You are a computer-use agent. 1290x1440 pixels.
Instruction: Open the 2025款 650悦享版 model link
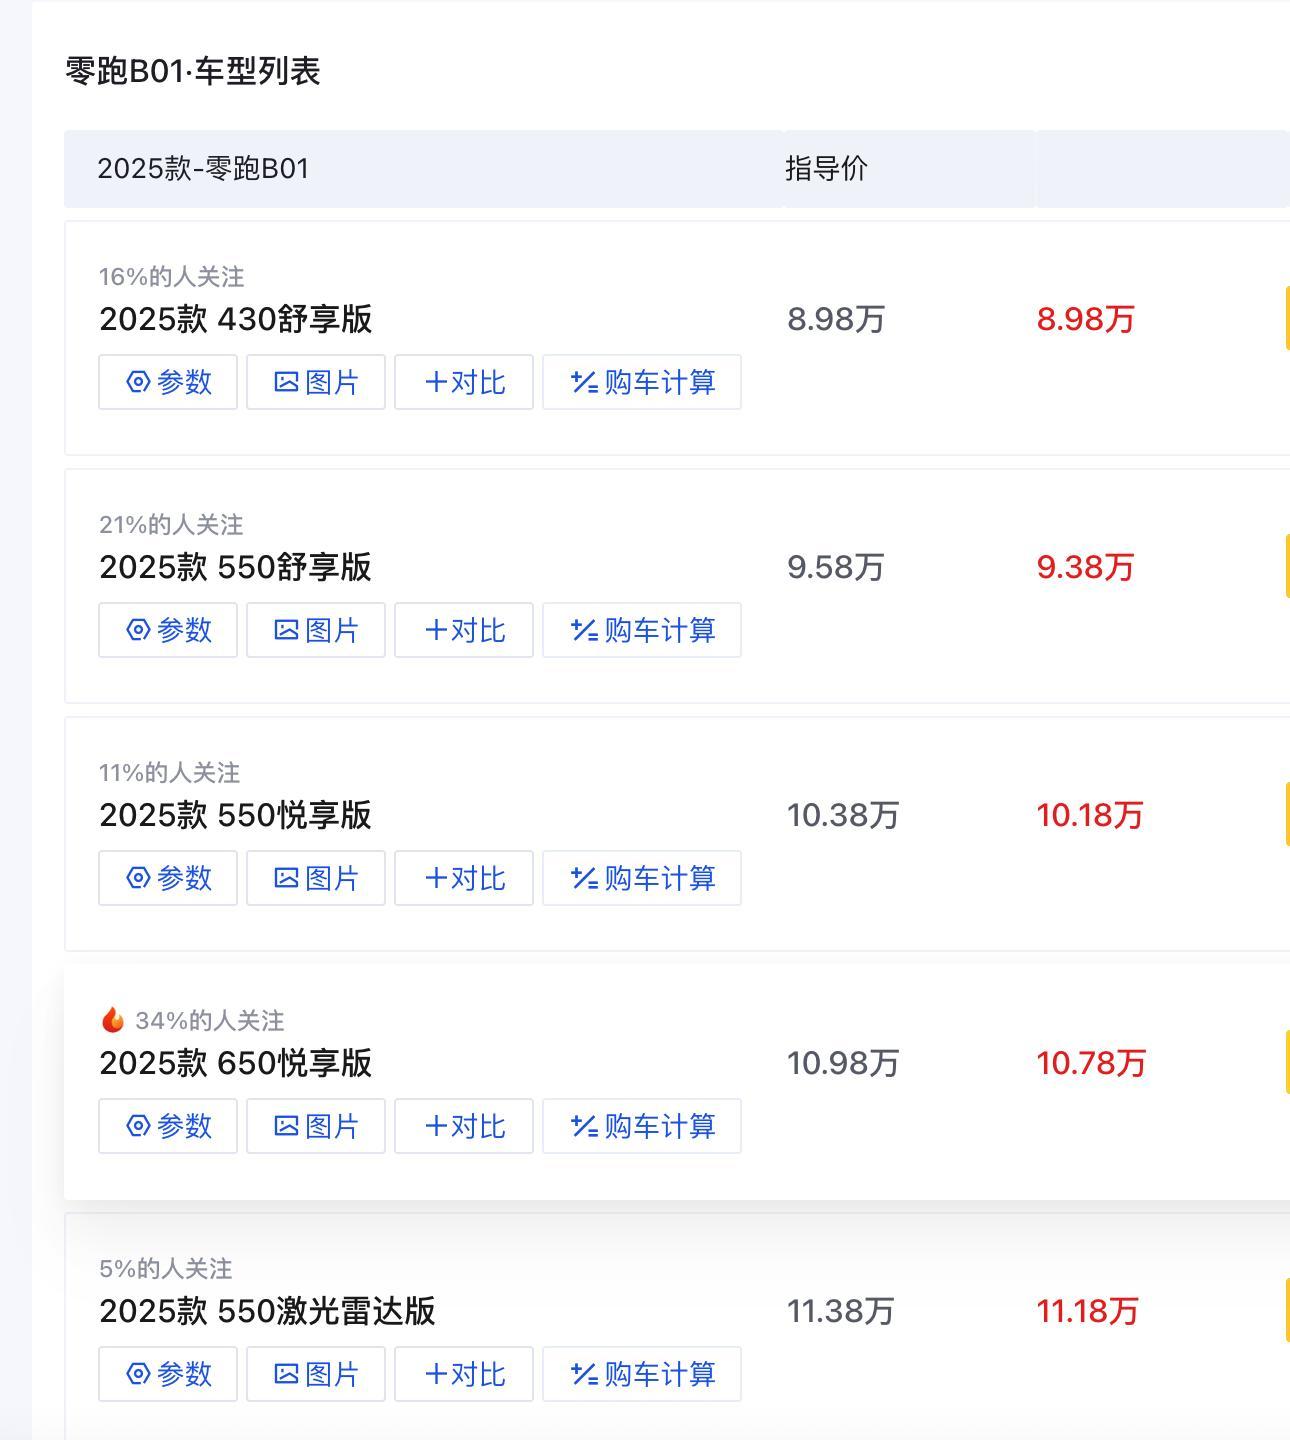236,1063
